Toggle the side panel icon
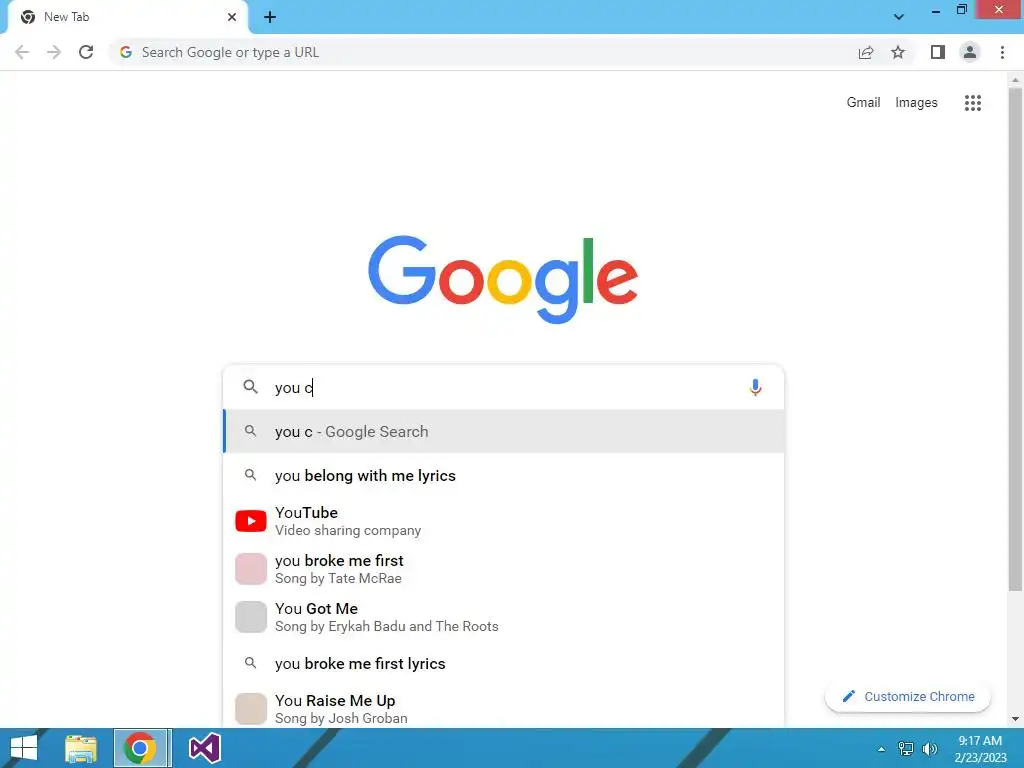 938,52
